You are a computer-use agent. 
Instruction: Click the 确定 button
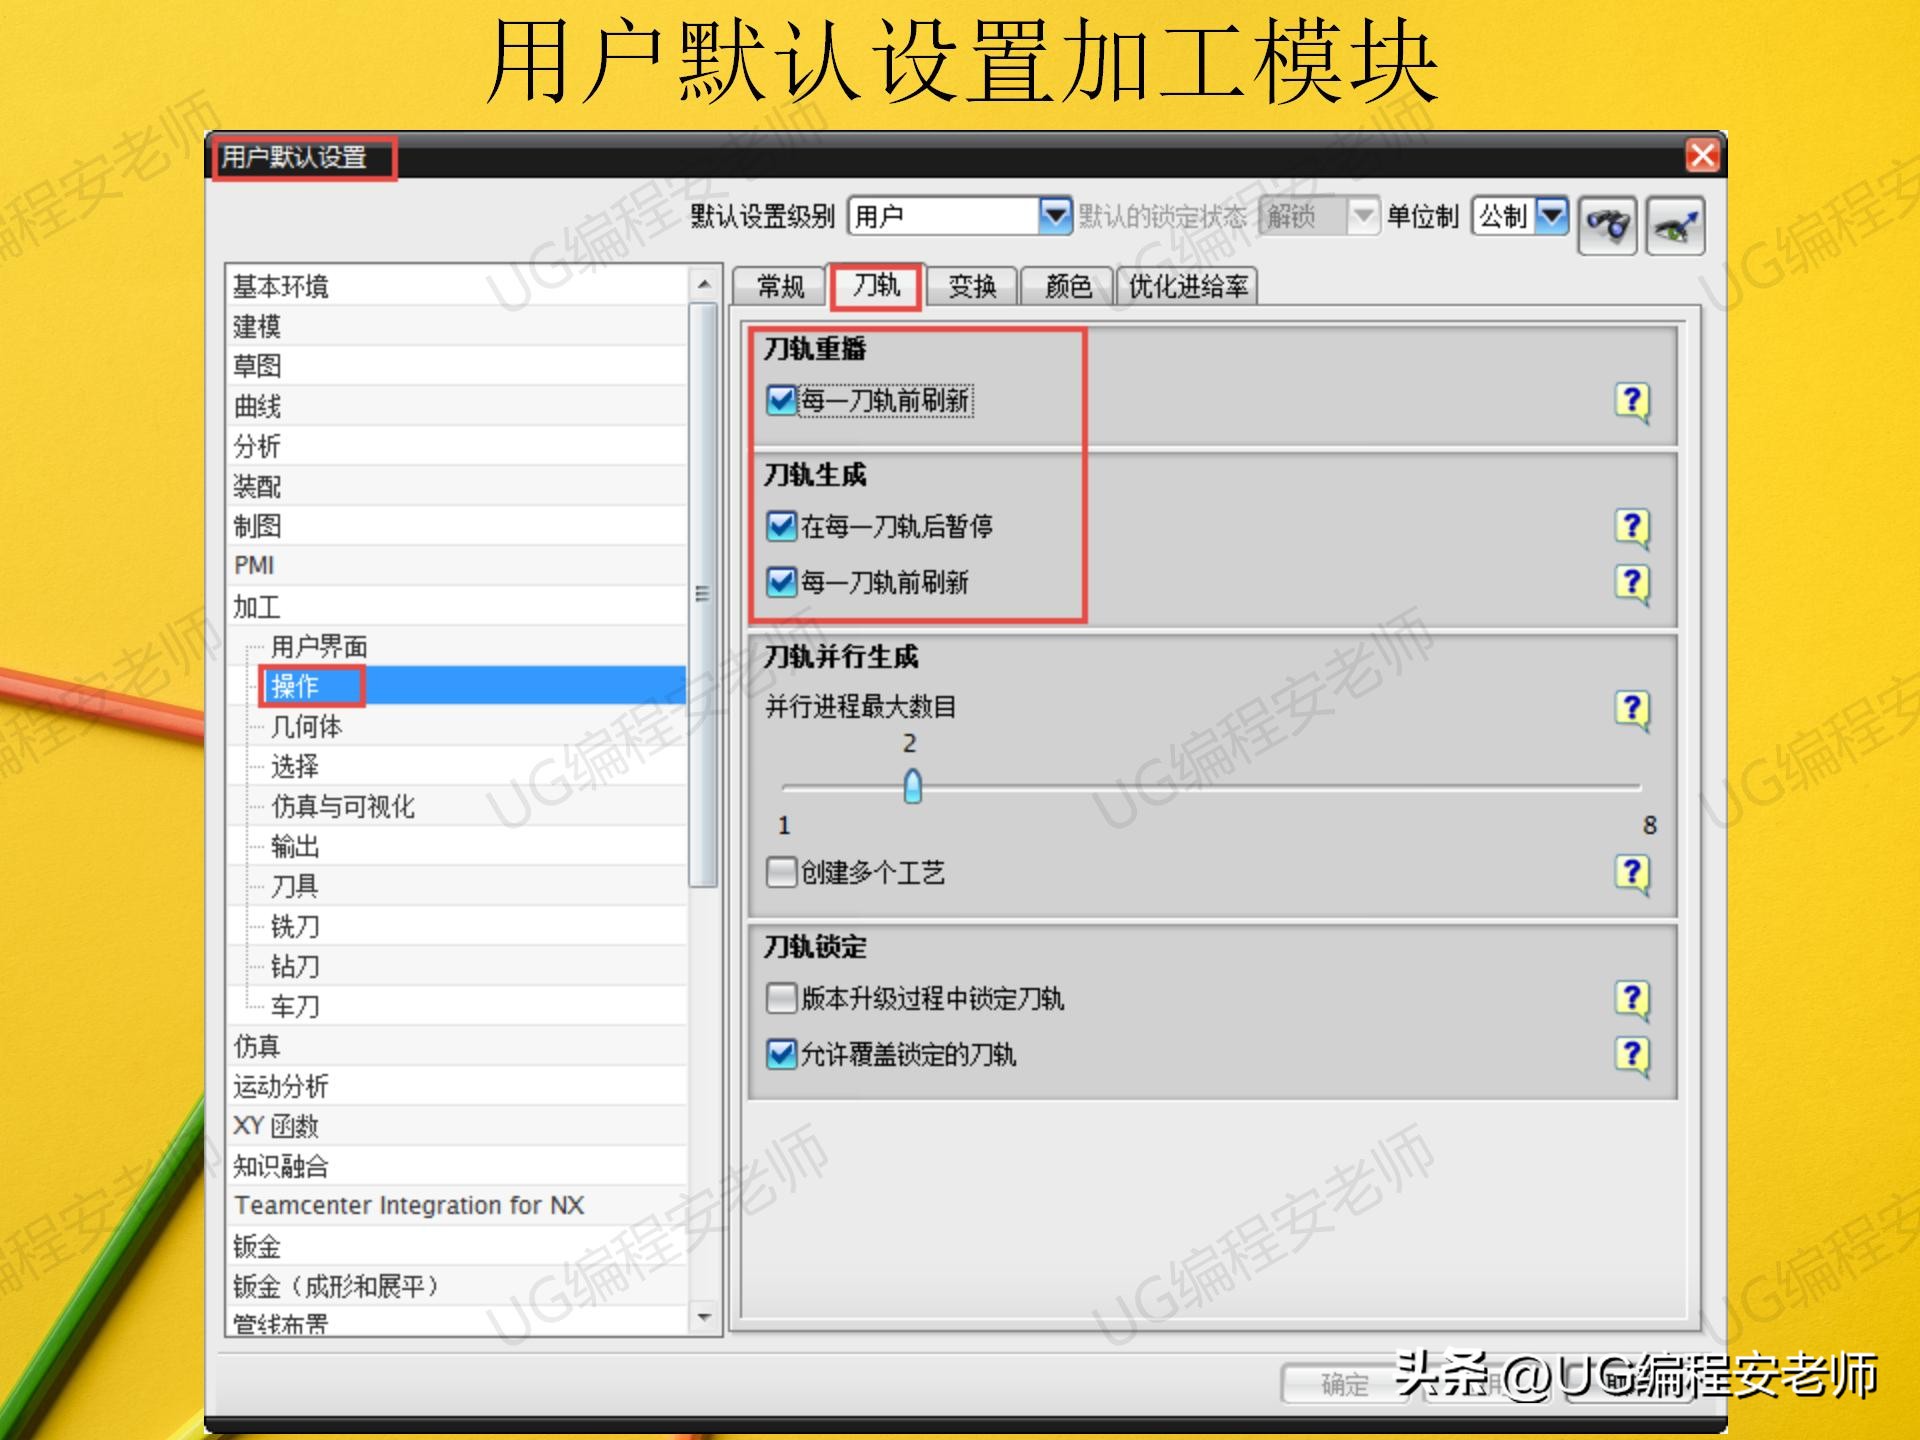1343,1385
